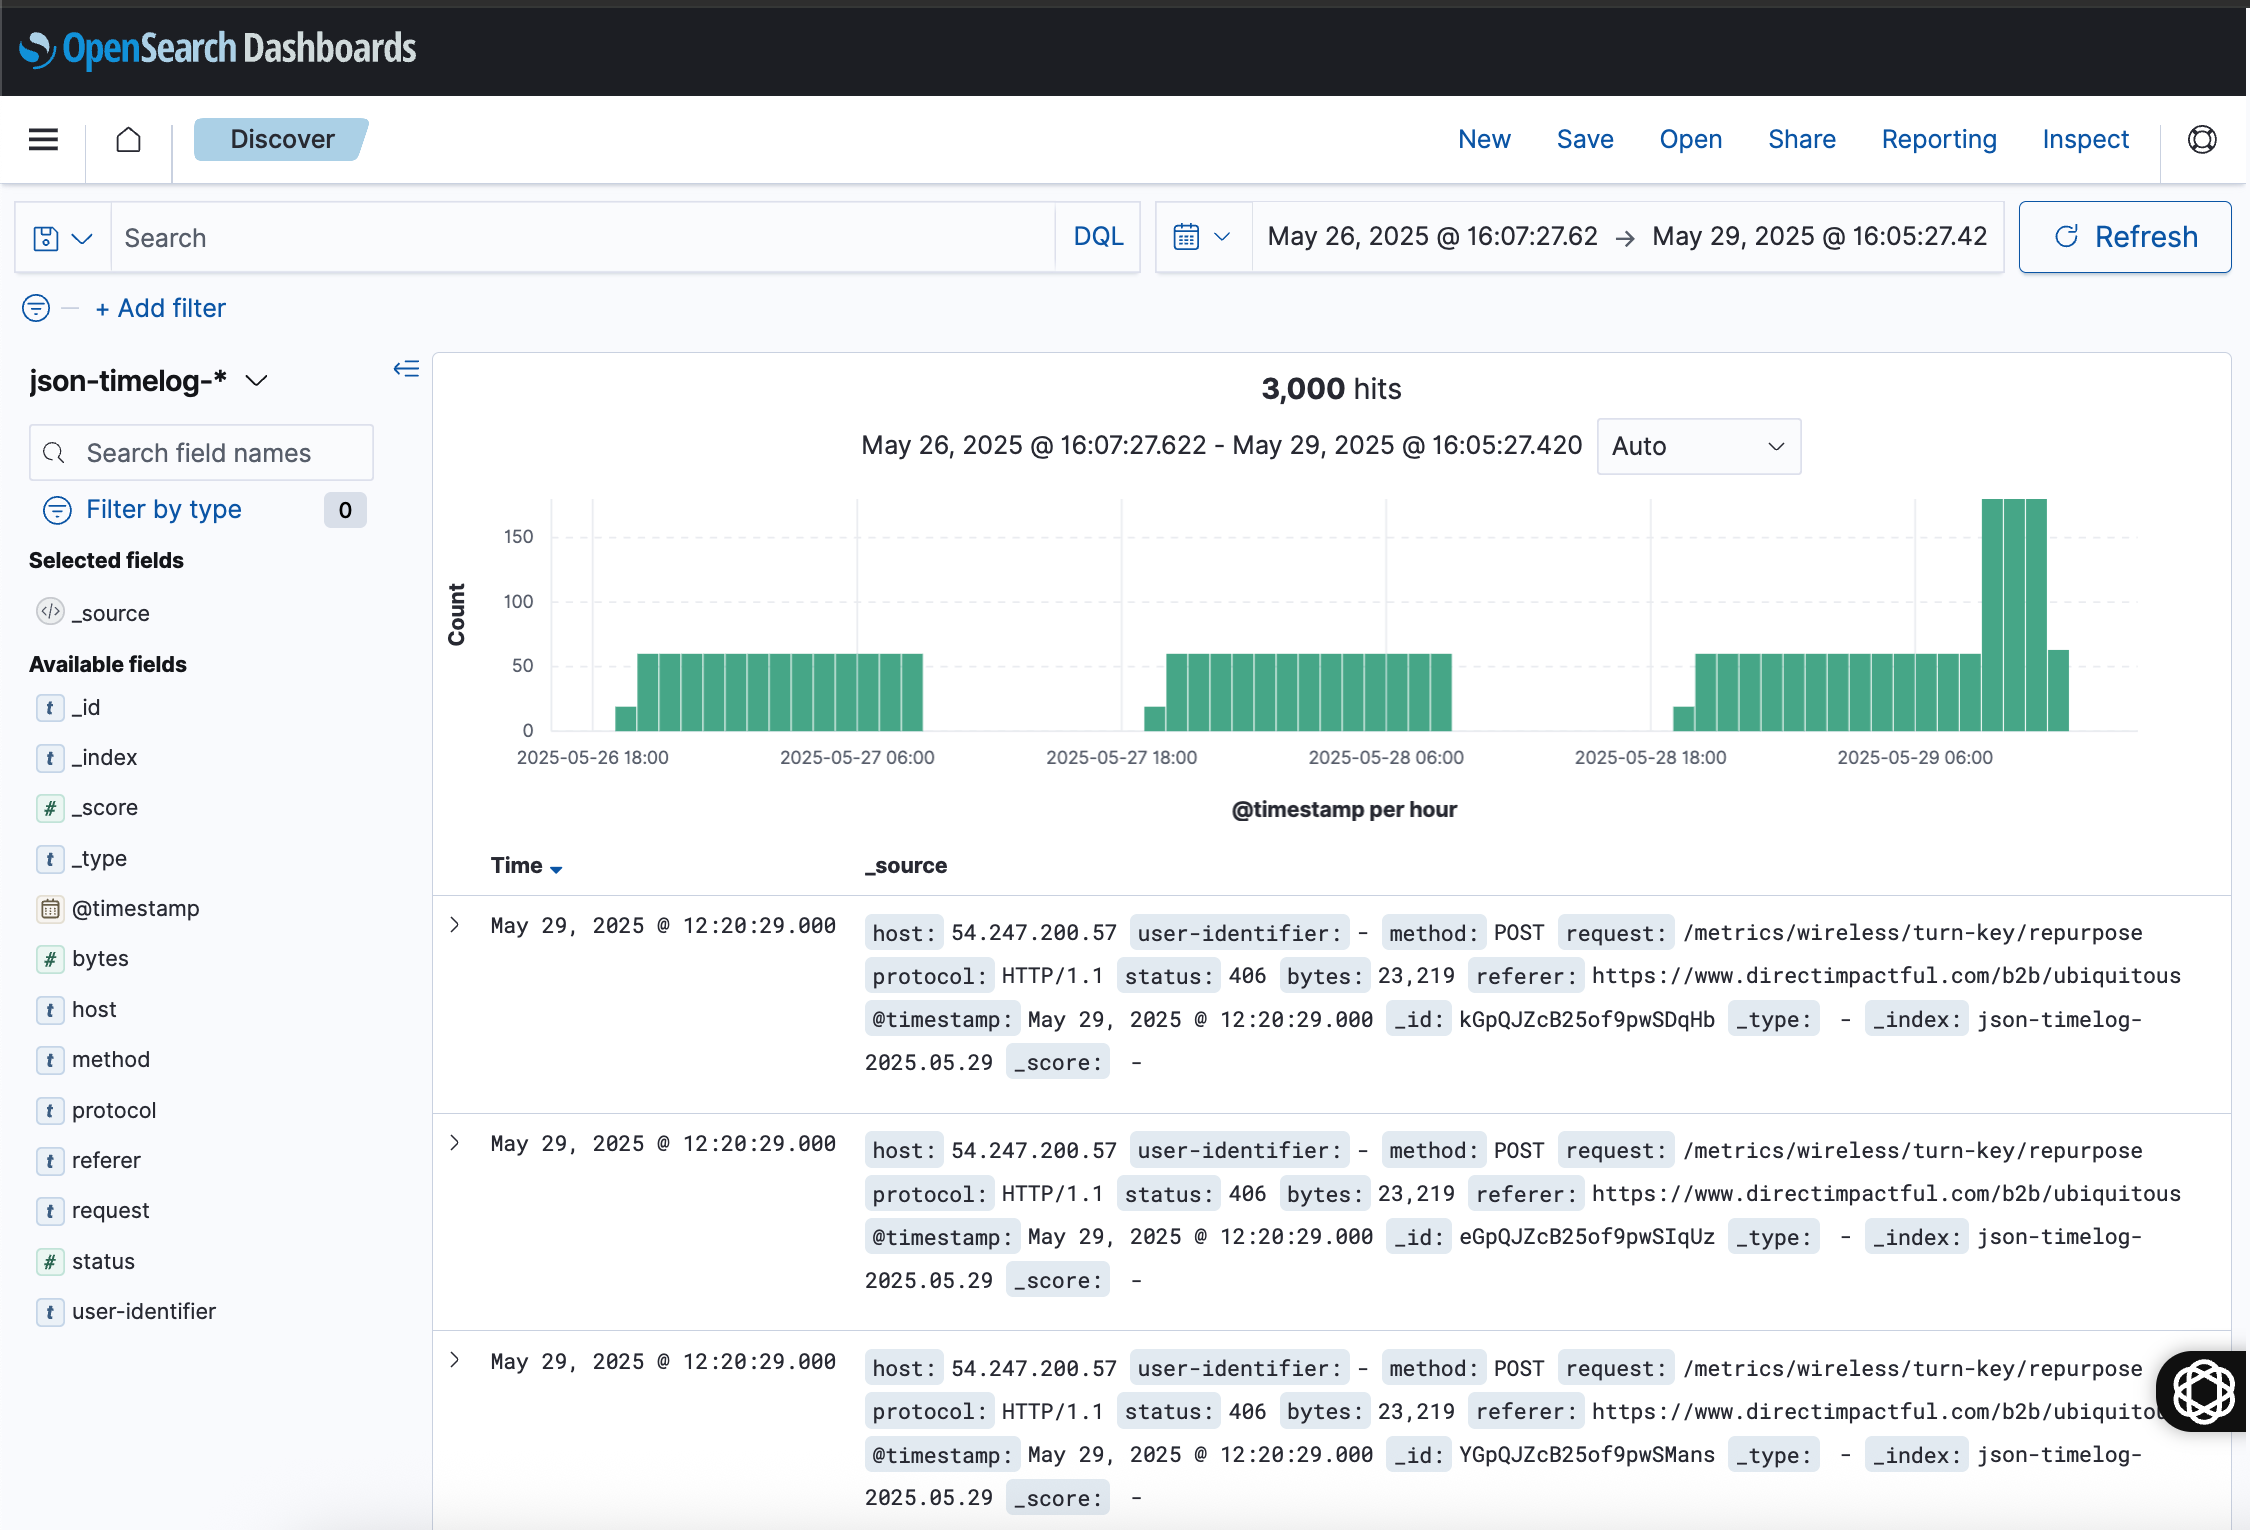2250x1530 pixels.
Task: Click the filter options circle icon
Action: (36, 308)
